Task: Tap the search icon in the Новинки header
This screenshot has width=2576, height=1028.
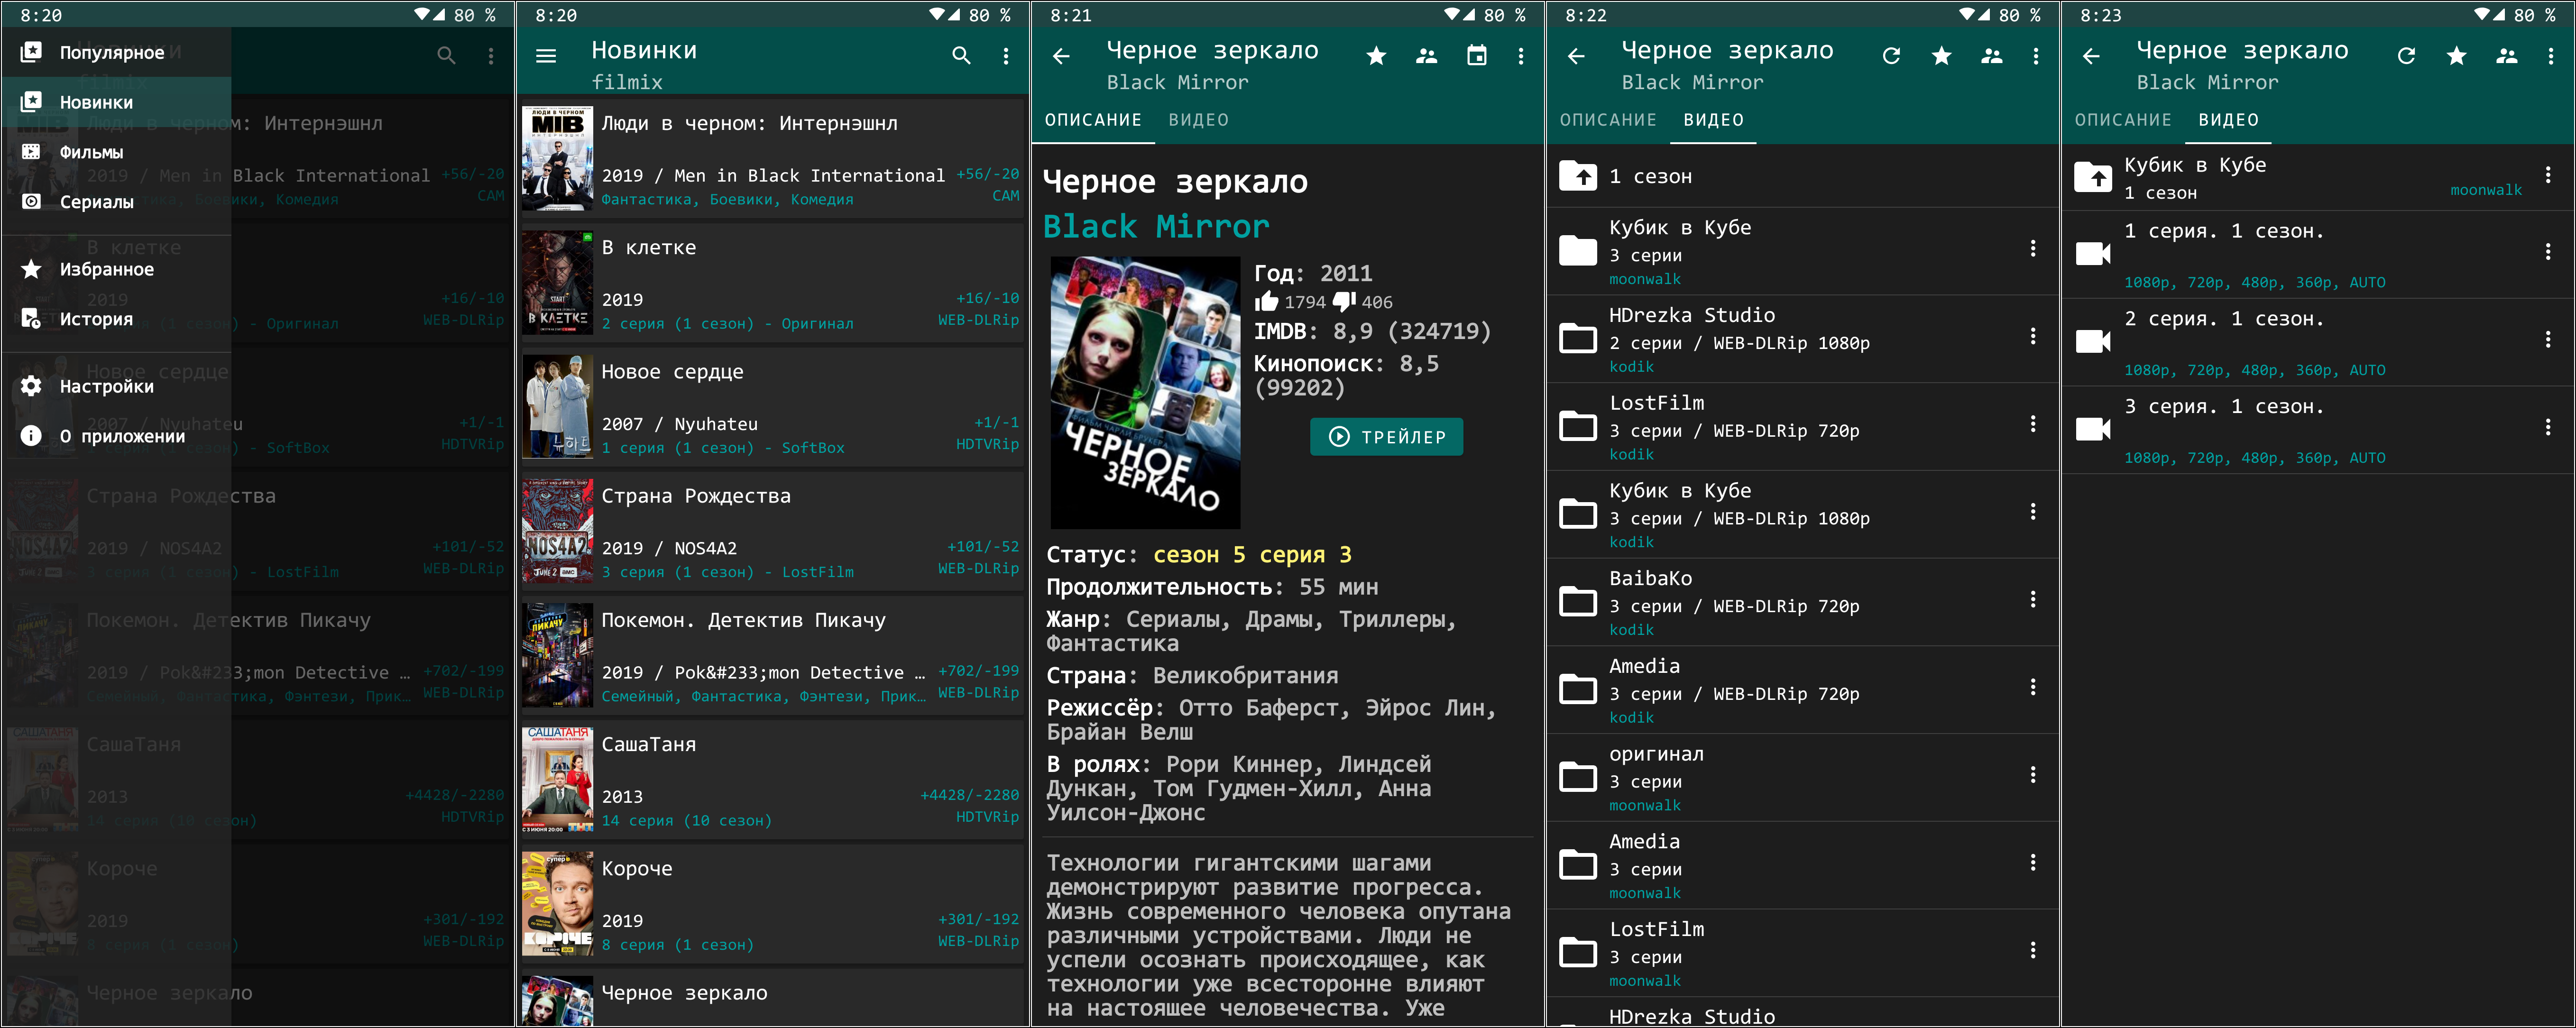Action: [x=961, y=56]
